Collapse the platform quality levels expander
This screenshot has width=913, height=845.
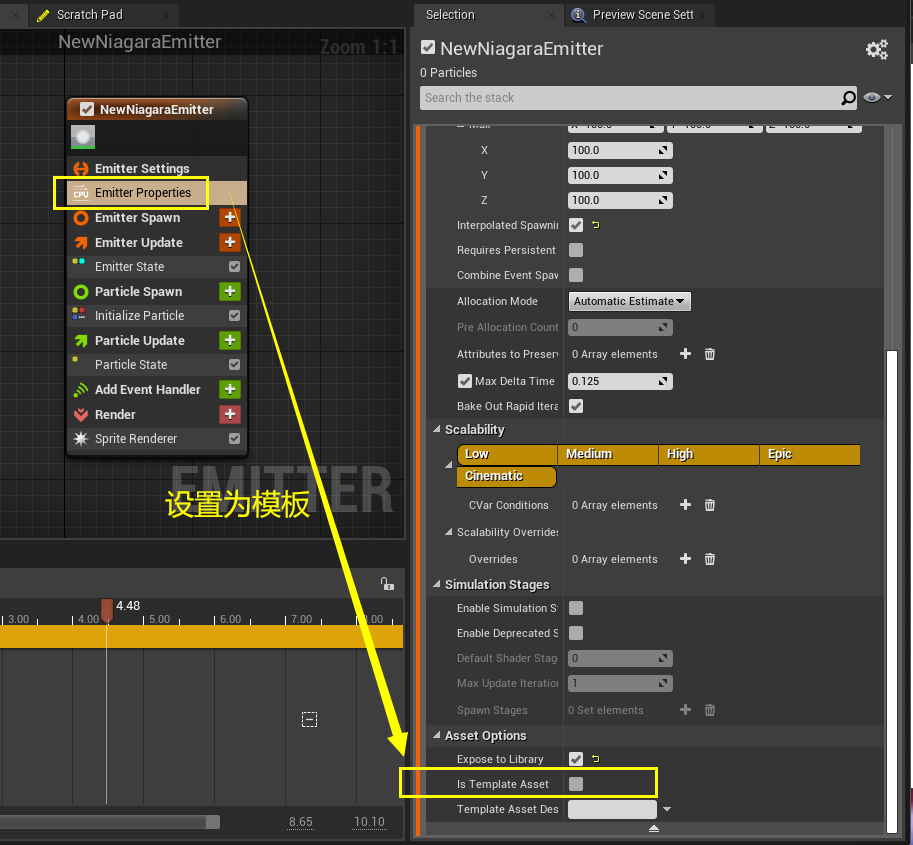[448, 465]
